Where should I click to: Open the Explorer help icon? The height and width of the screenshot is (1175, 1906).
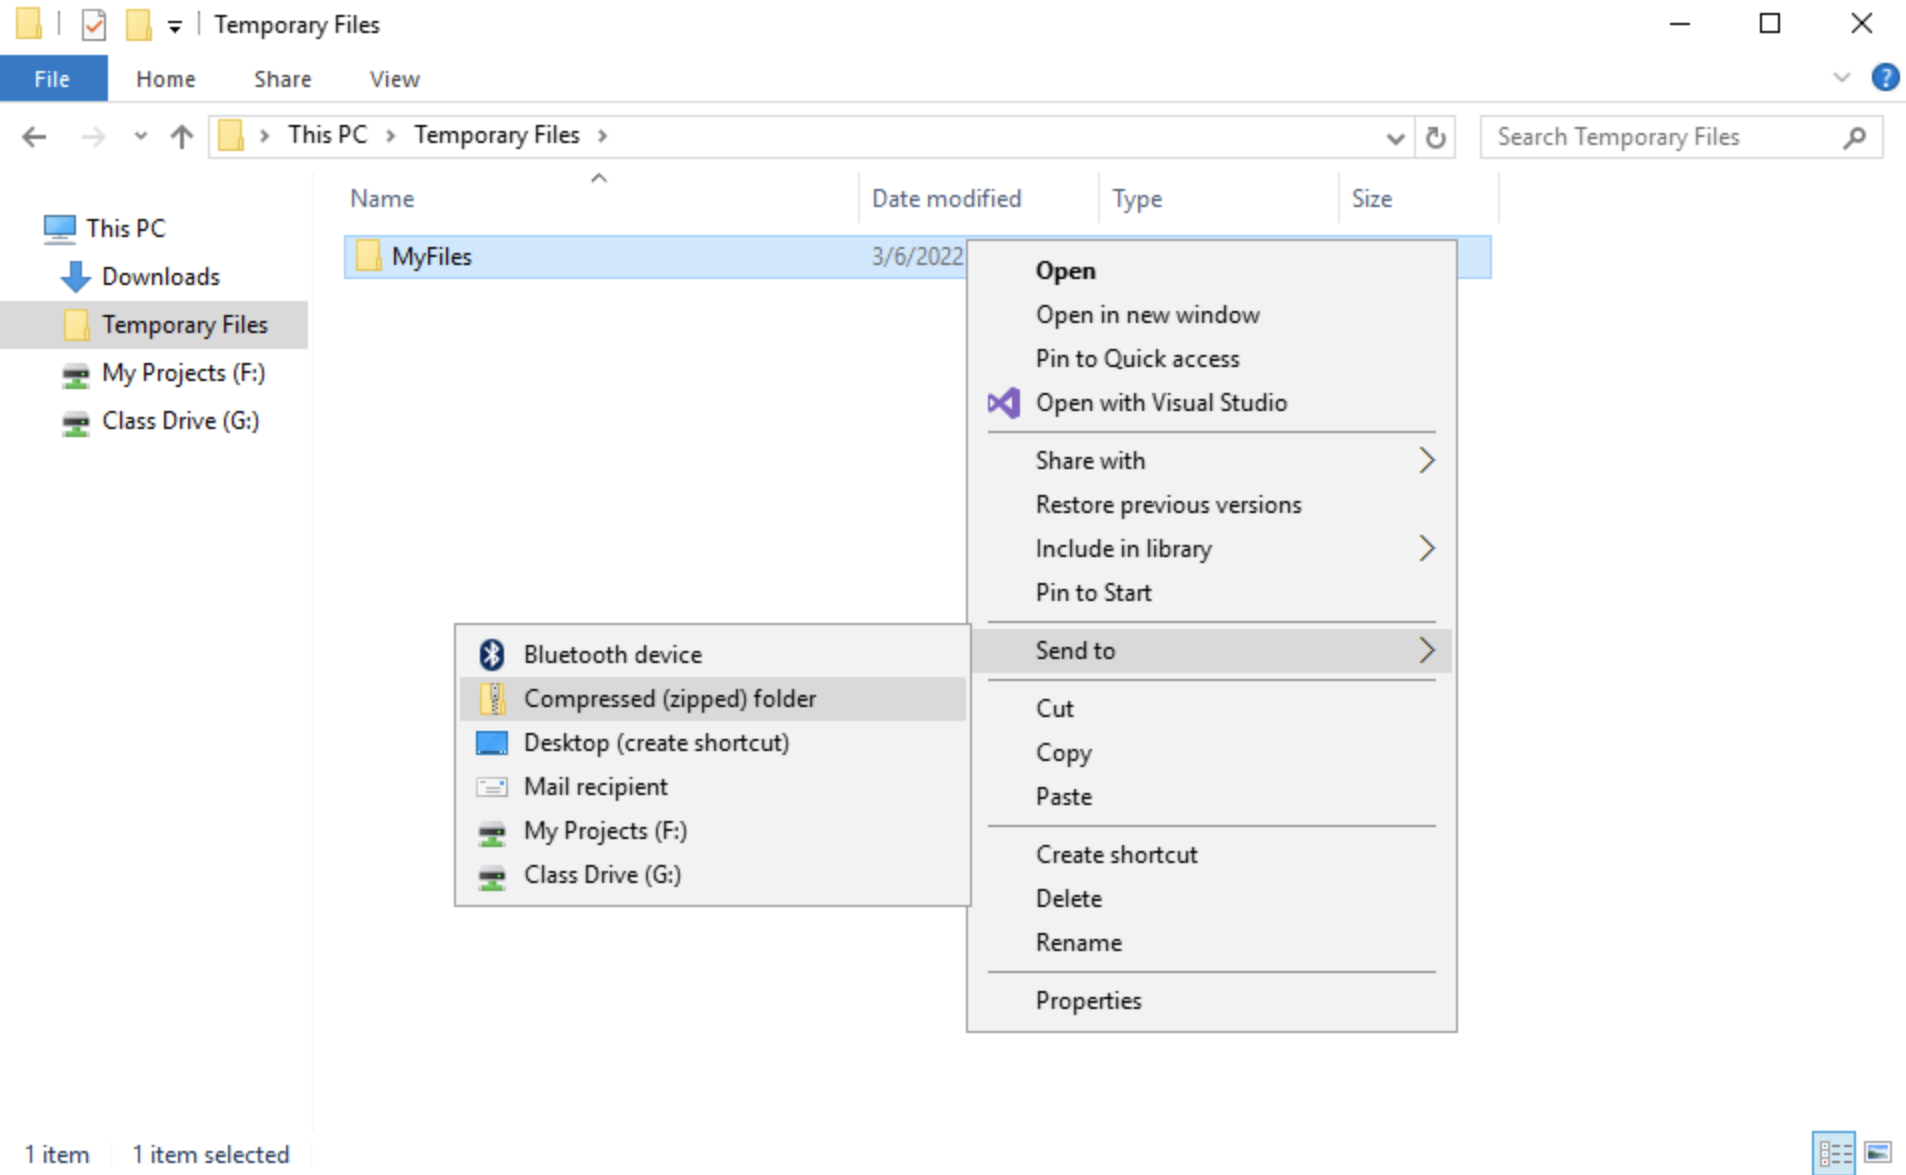tap(1884, 78)
